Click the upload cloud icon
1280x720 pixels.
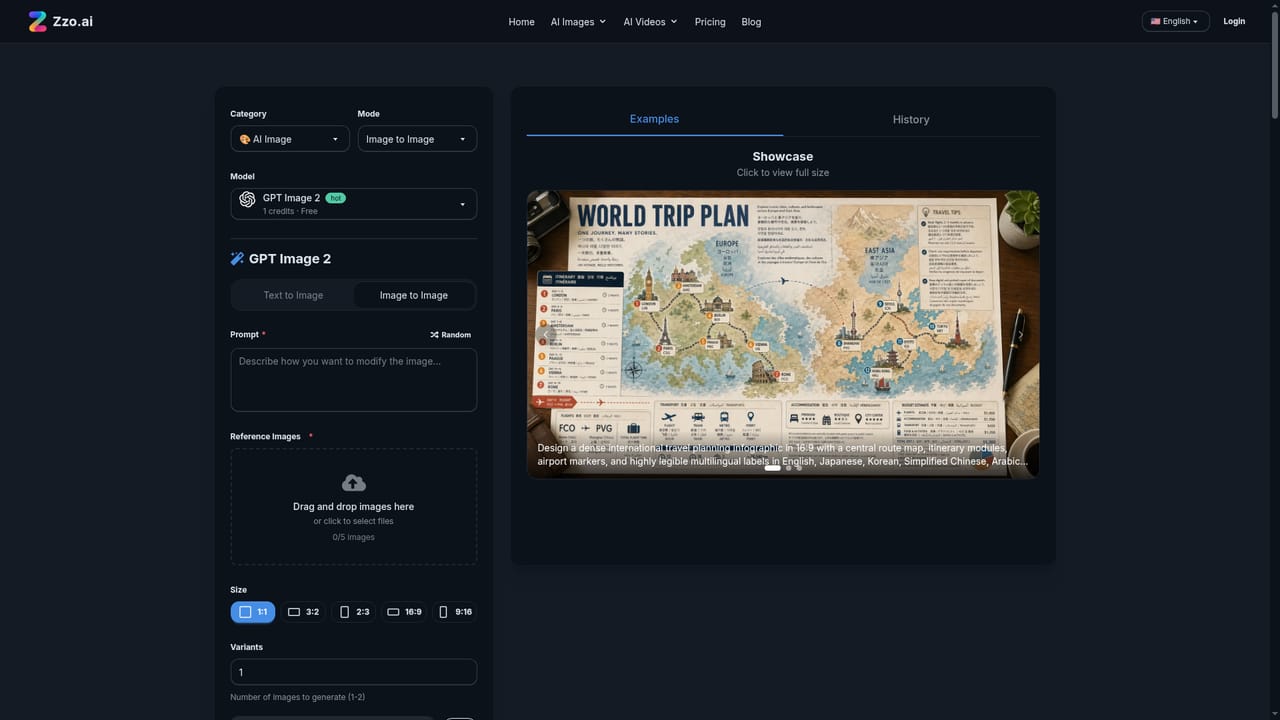pos(354,483)
